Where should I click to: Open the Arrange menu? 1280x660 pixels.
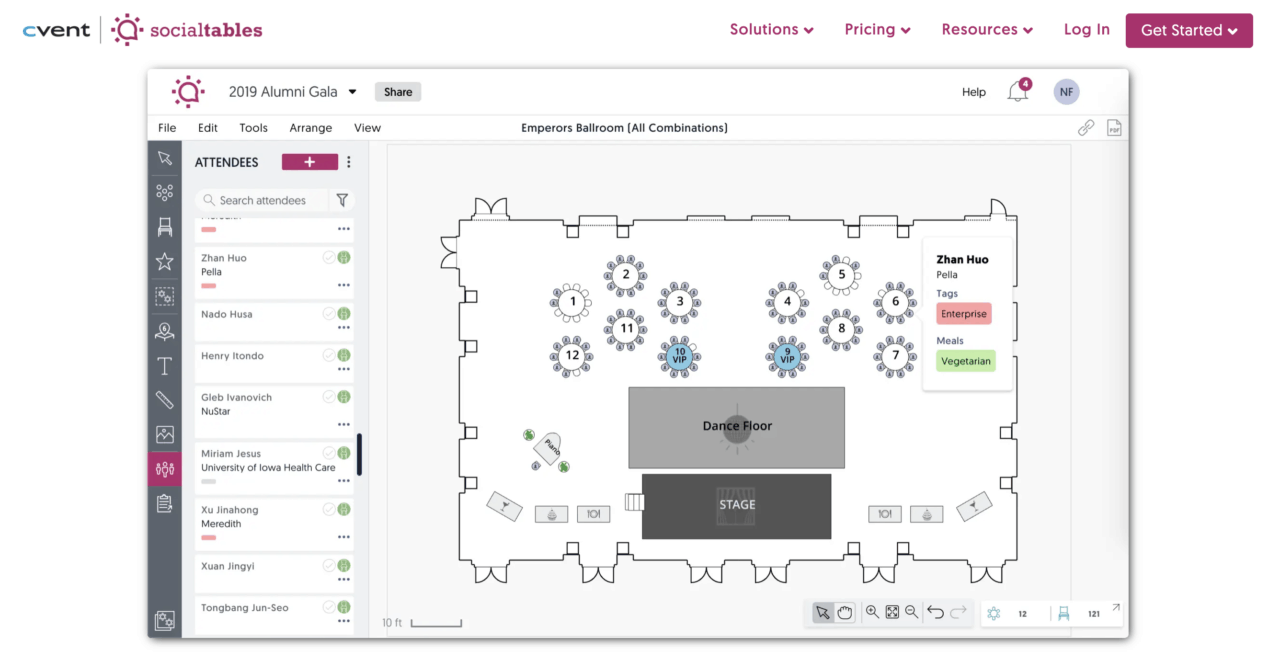click(x=310, y=128)
